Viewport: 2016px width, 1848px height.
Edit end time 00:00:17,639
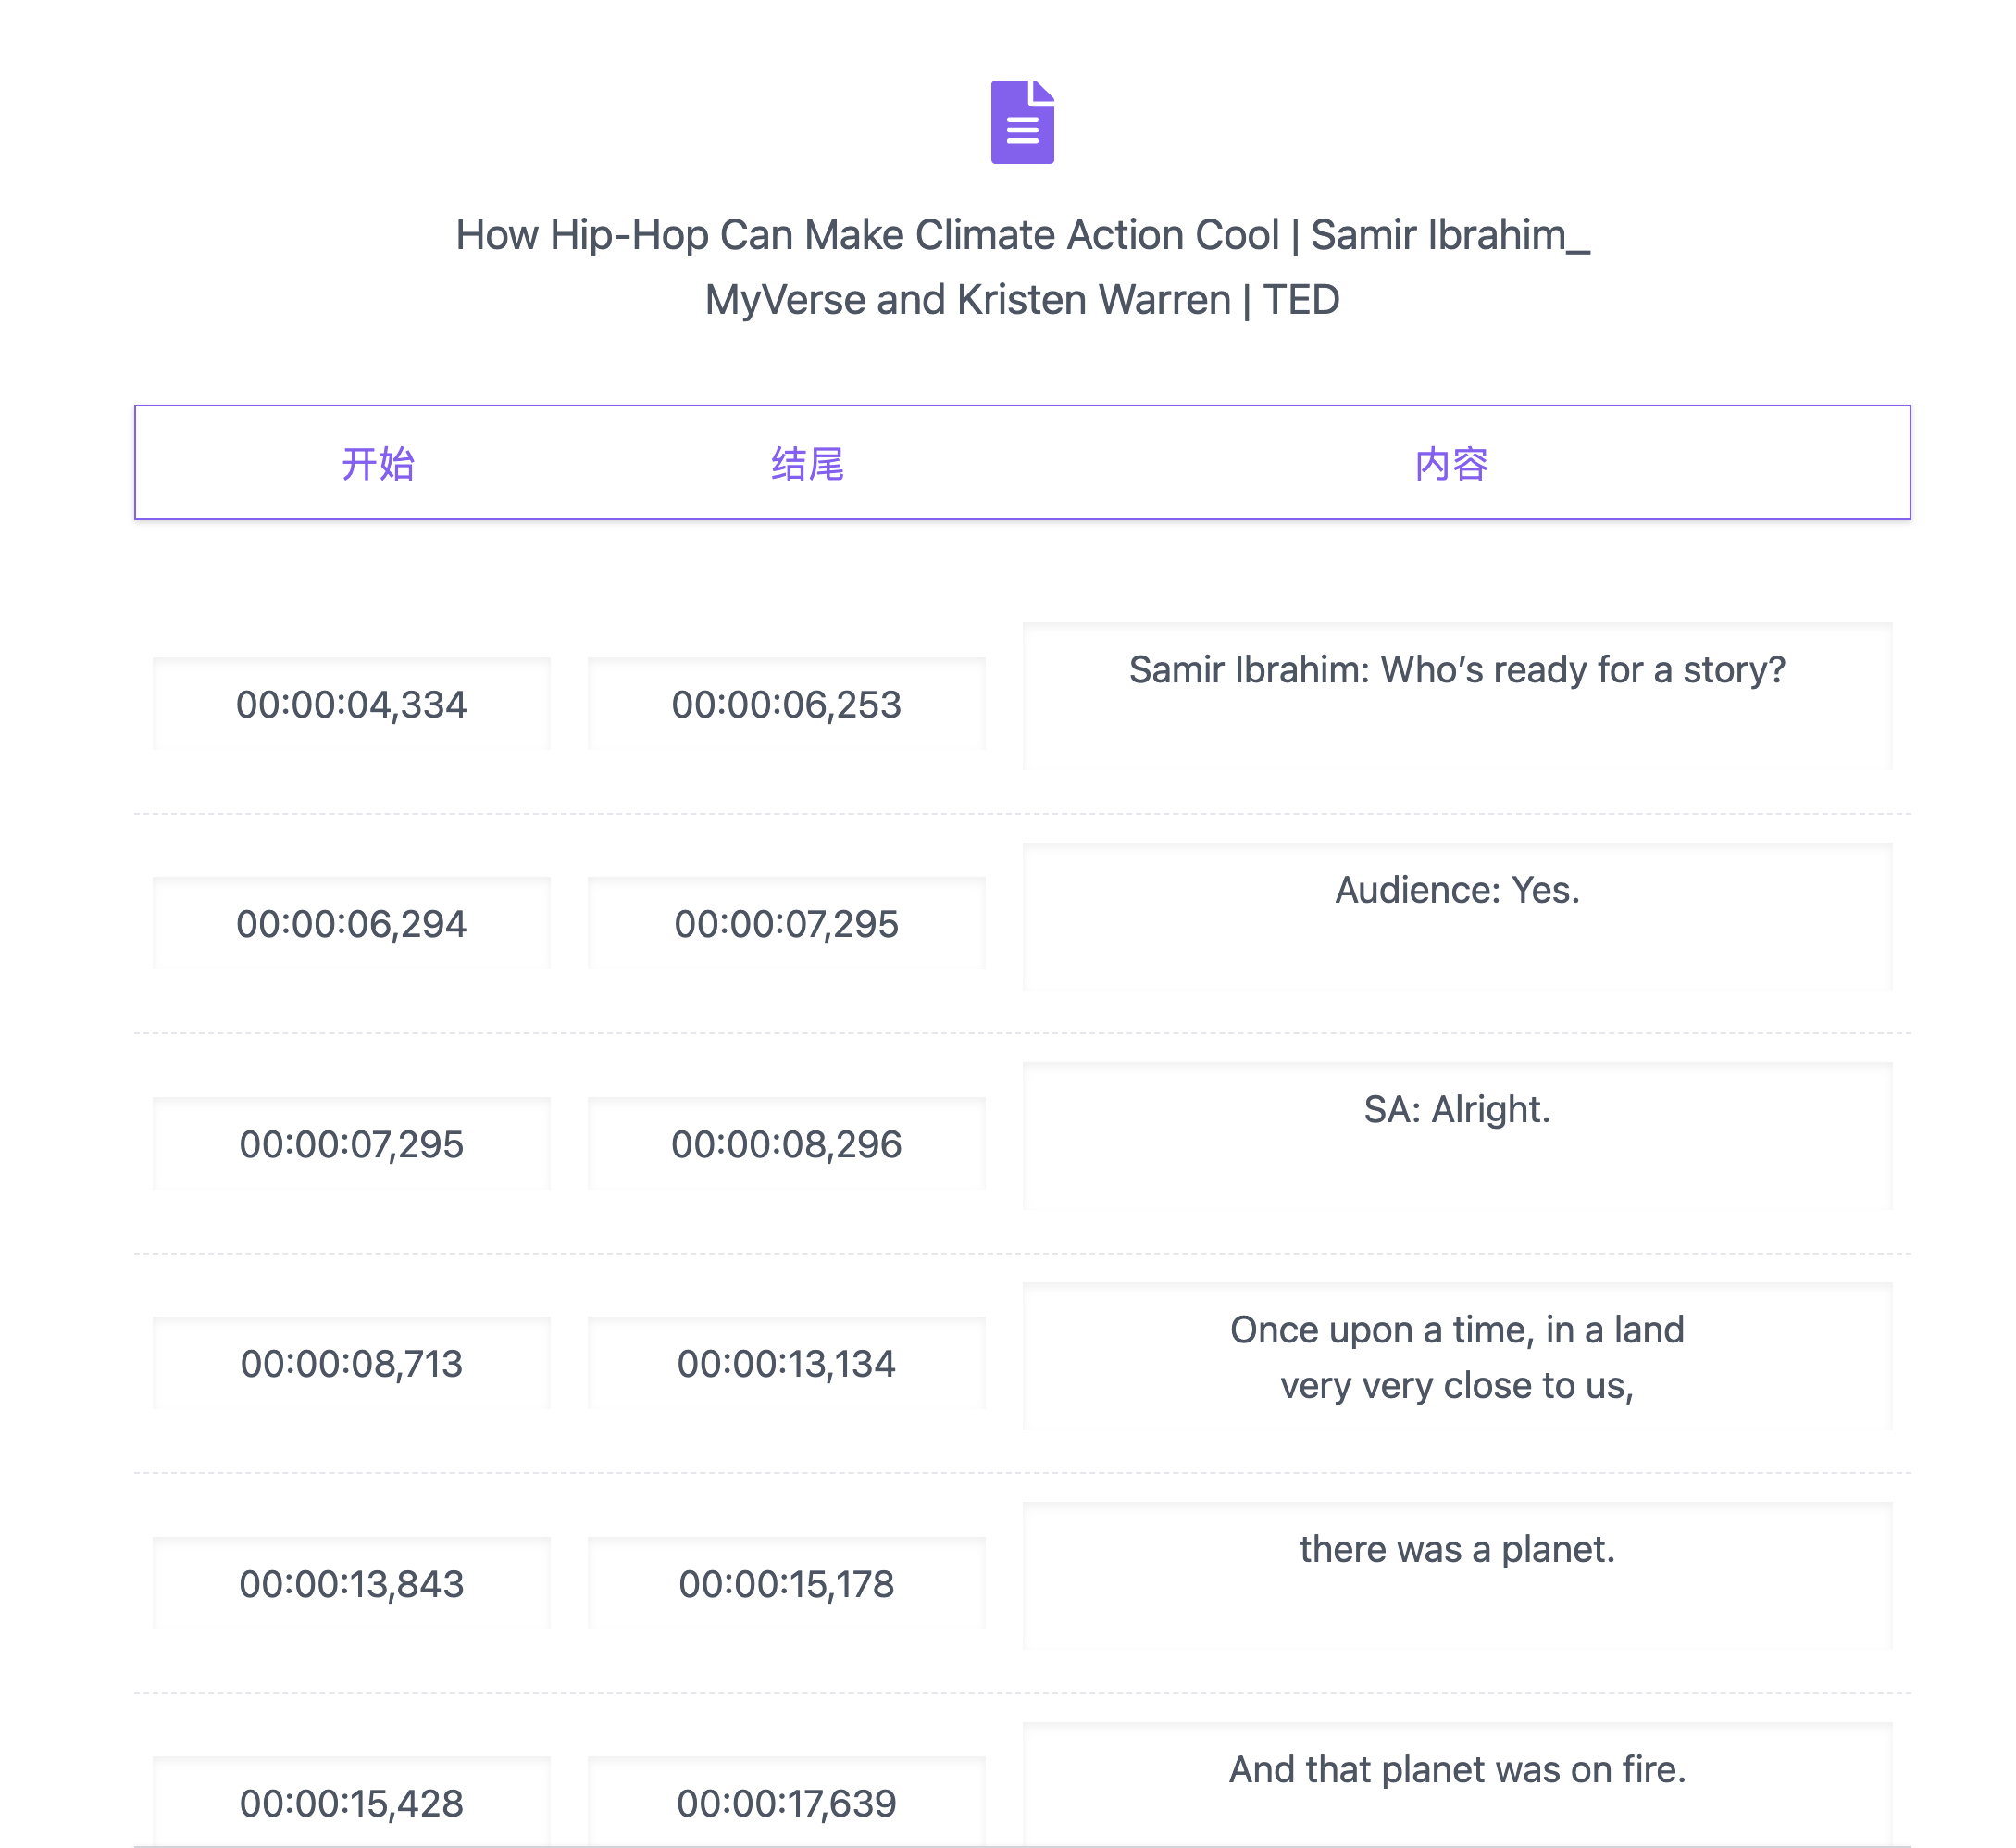pyautogui.click(x=786, y=1803)
